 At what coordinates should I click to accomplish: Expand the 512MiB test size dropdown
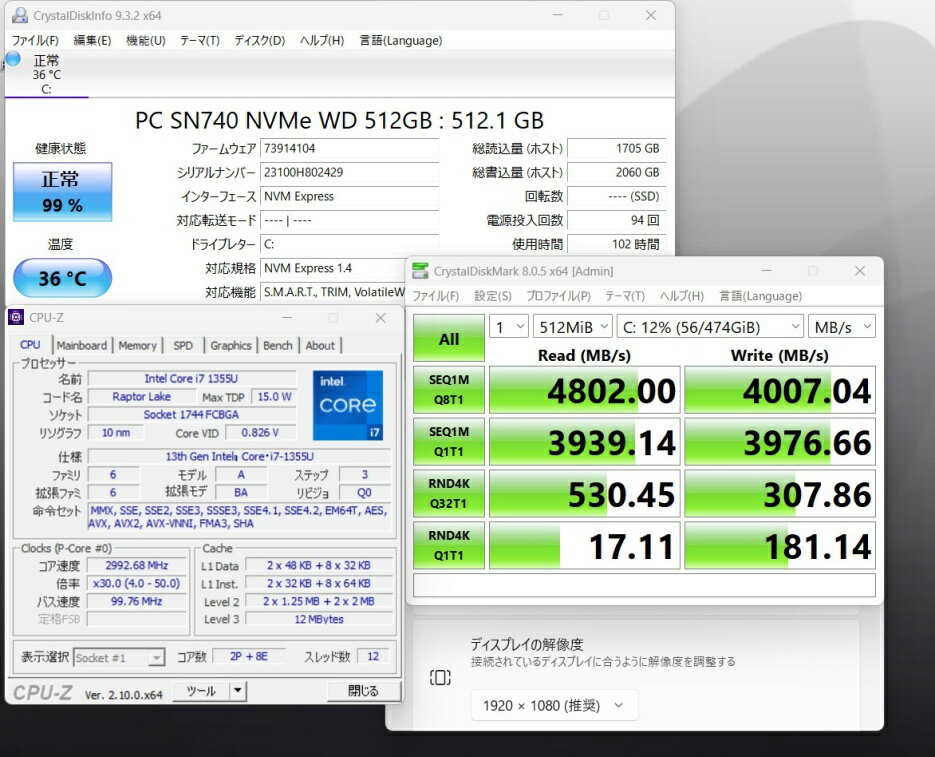pos(571,327)
